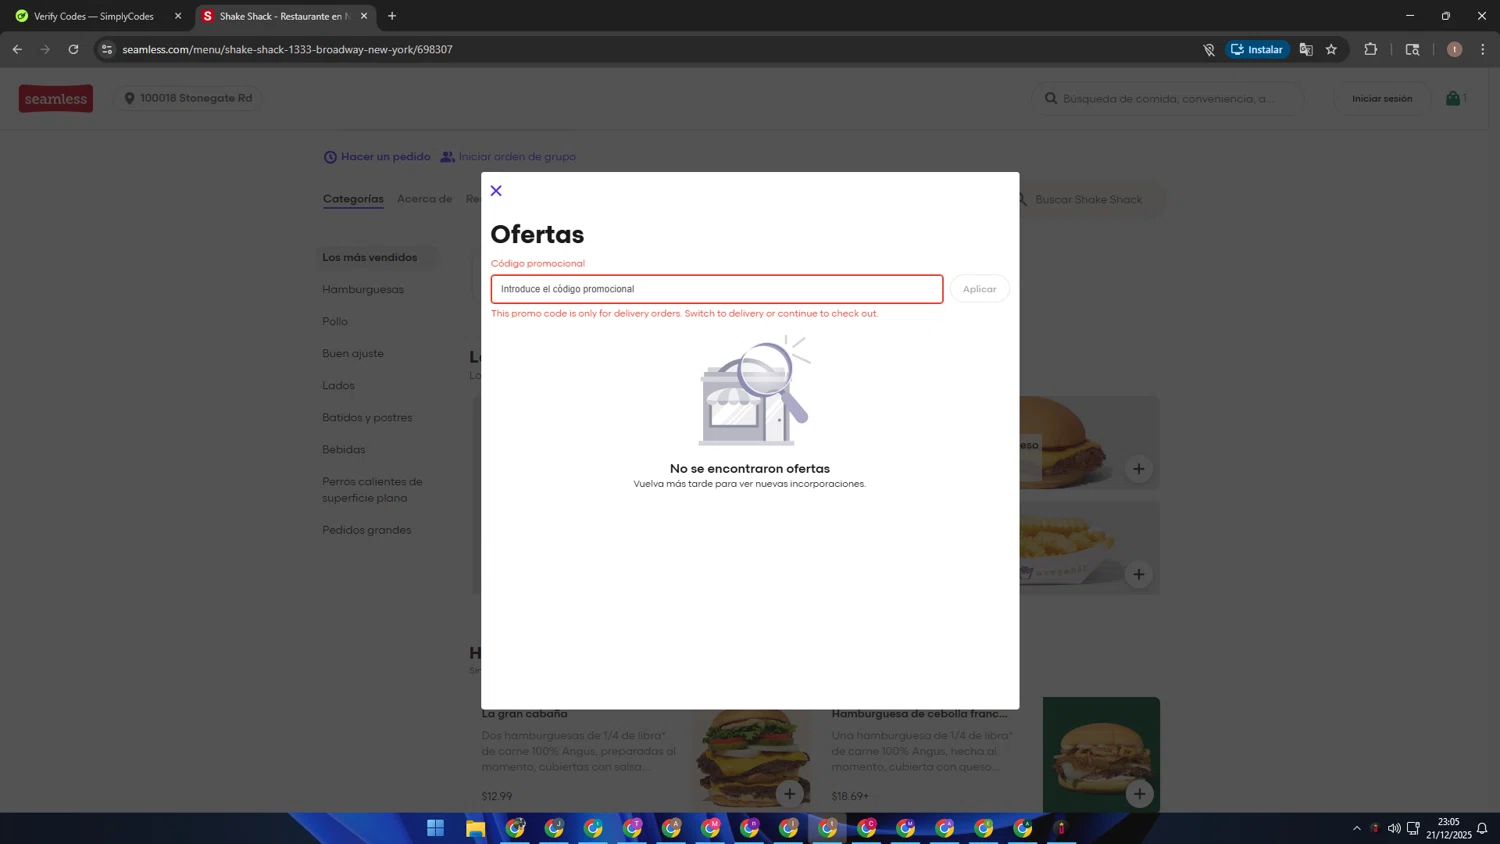The image size is (1500, 844).
Task: Click the translate page icon
Action: coord(1305,49)
